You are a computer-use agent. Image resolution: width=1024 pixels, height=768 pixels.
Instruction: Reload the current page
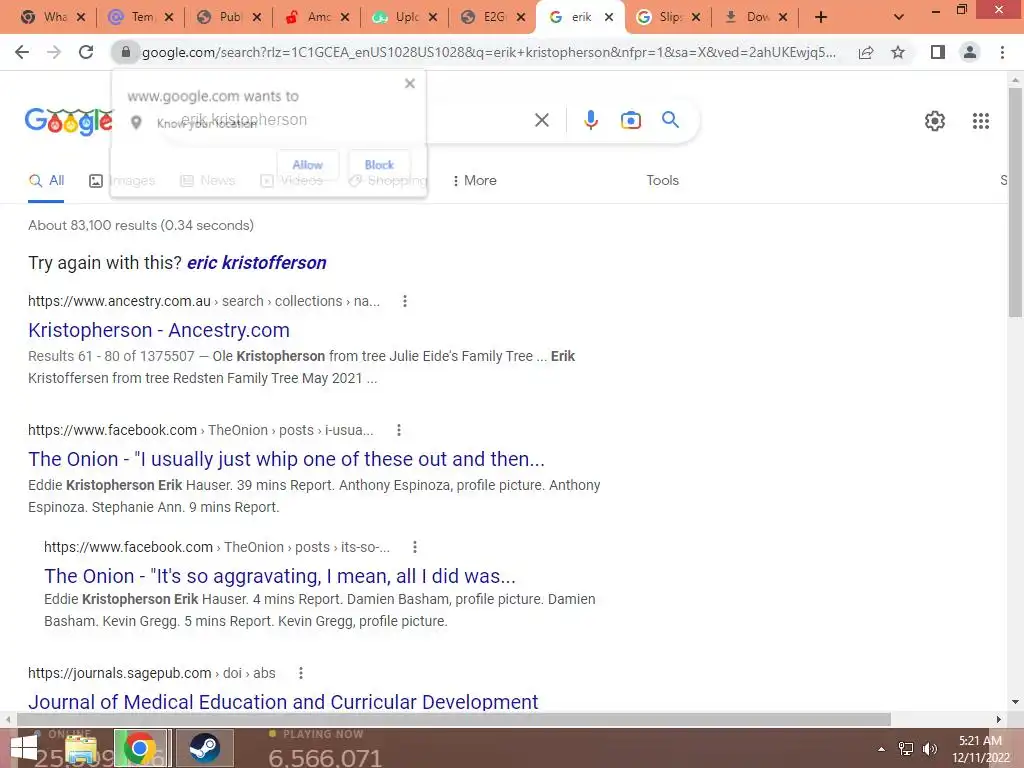pos(86,52)
